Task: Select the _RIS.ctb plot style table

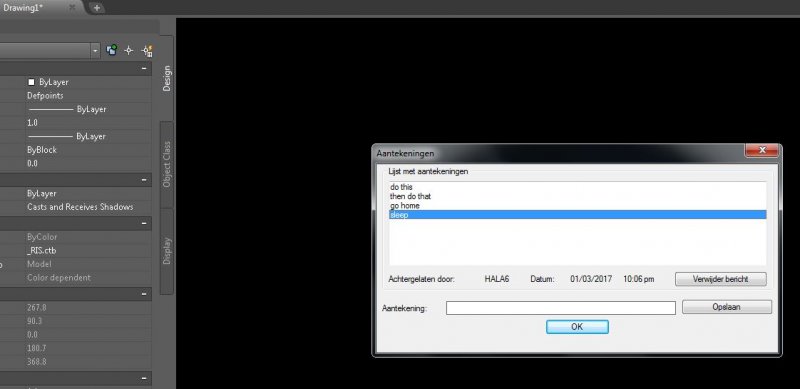Action: [42, 251]
